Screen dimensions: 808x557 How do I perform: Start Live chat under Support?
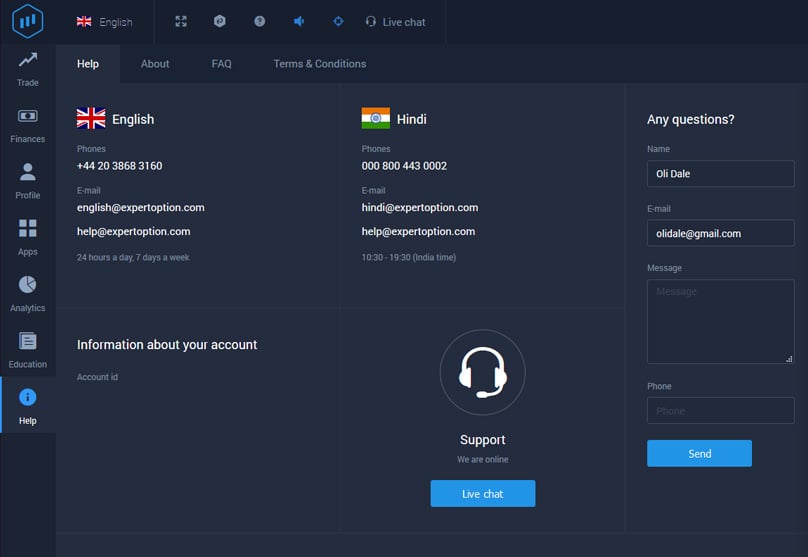coord(483,494)
